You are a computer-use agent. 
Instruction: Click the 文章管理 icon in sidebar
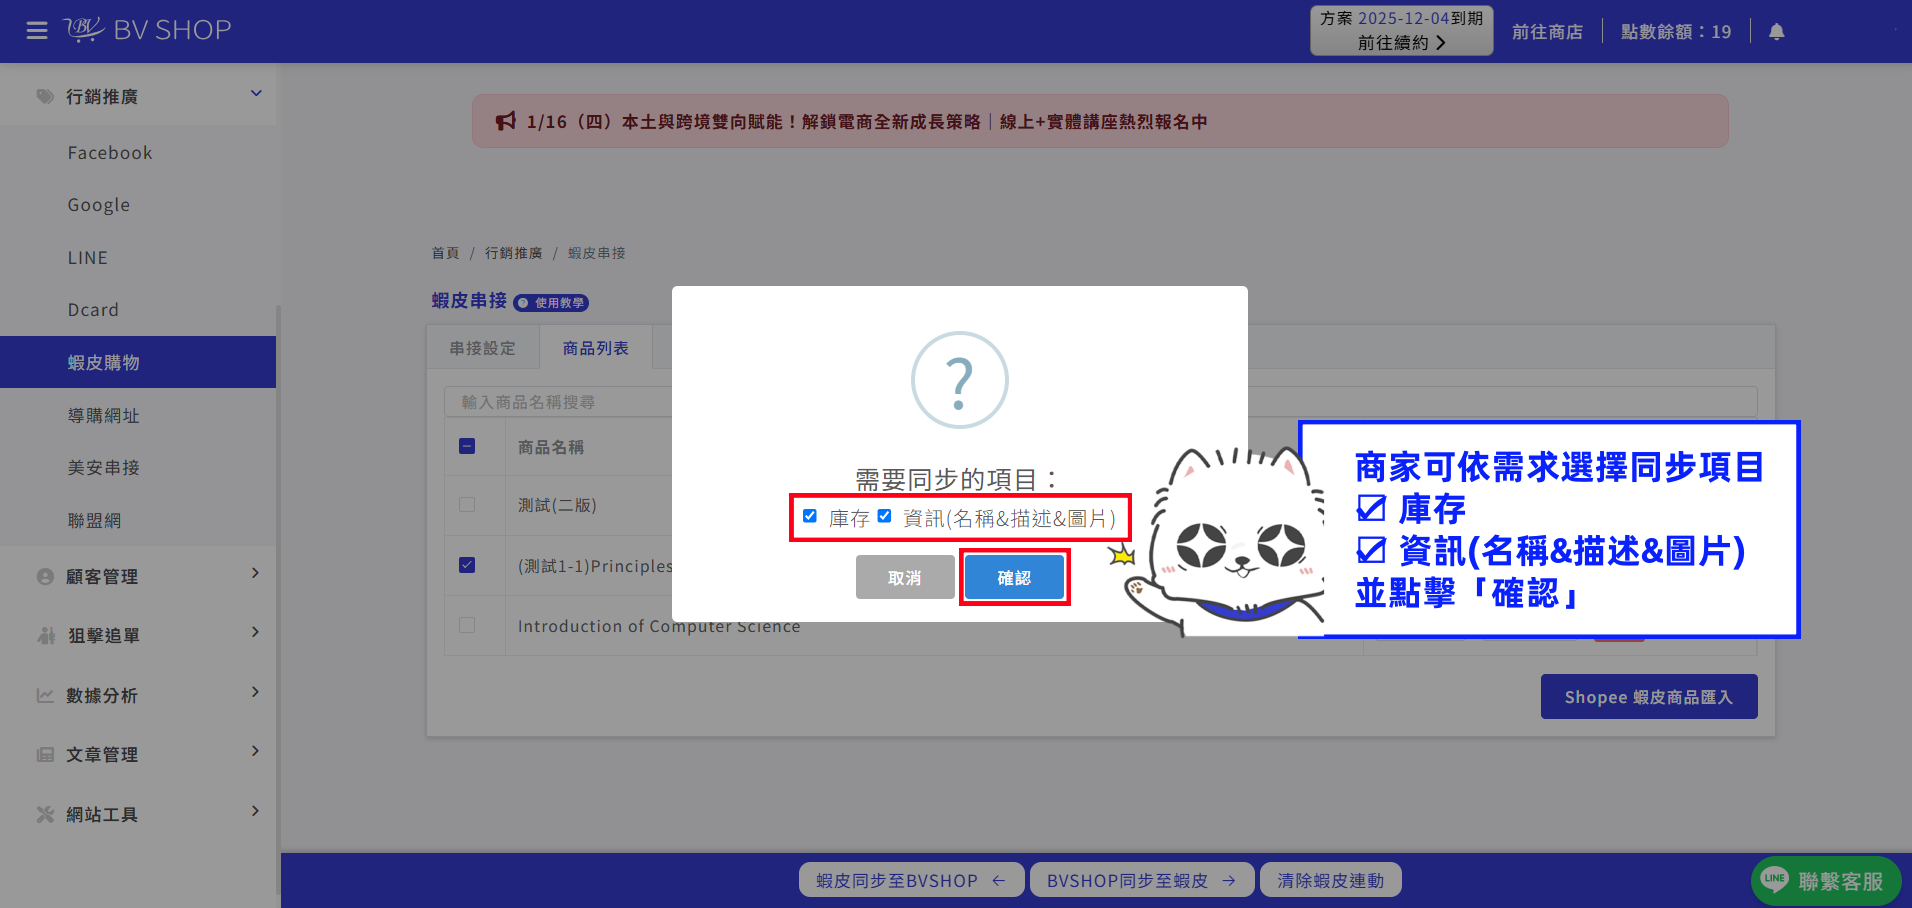[45, 754]
